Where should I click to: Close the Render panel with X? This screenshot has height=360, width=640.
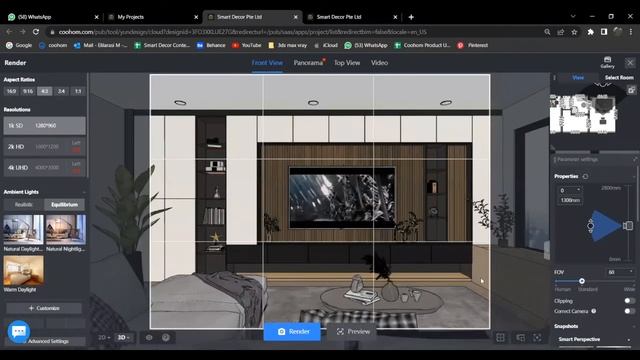(x=630, y=62)
